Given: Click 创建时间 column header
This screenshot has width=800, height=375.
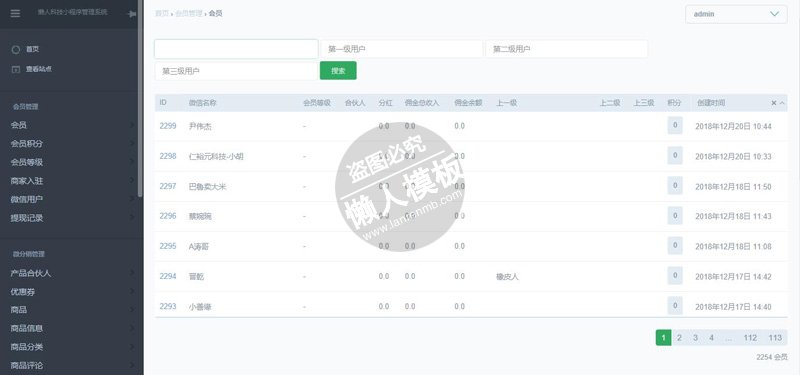Looking at the screenshot, I should (x=711, y=103).
